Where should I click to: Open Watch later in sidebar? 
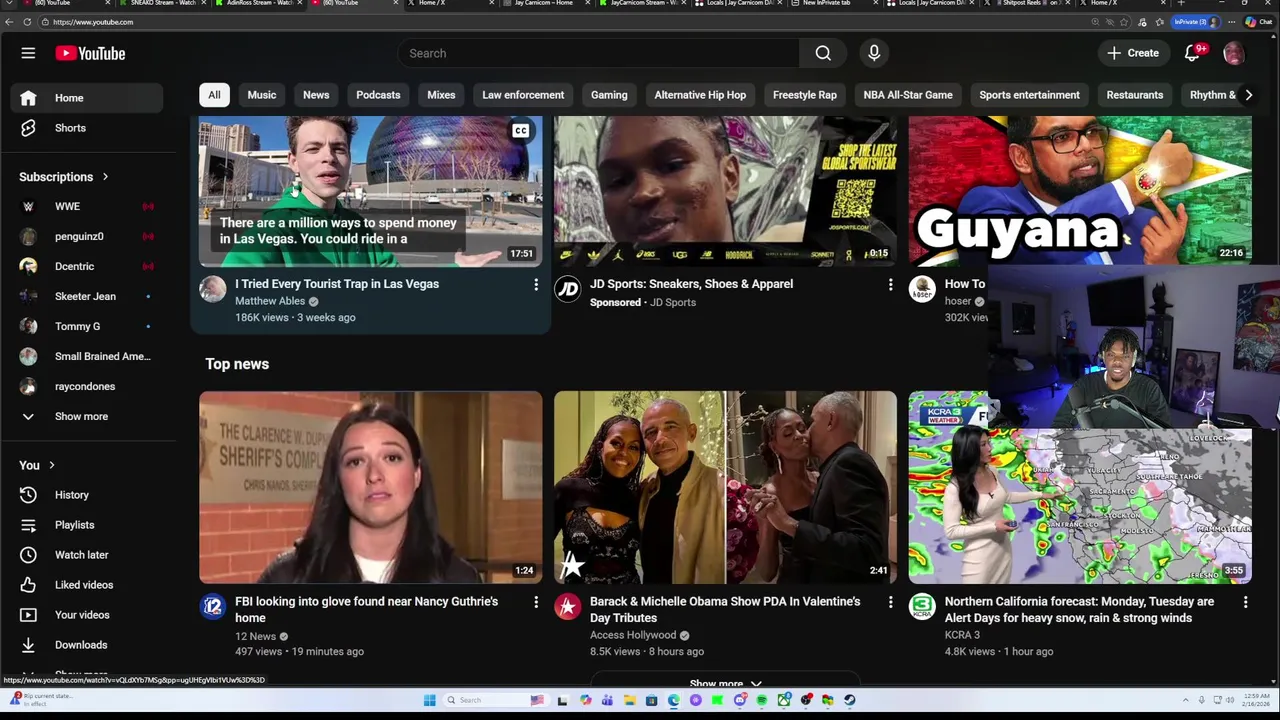point(87,555)
